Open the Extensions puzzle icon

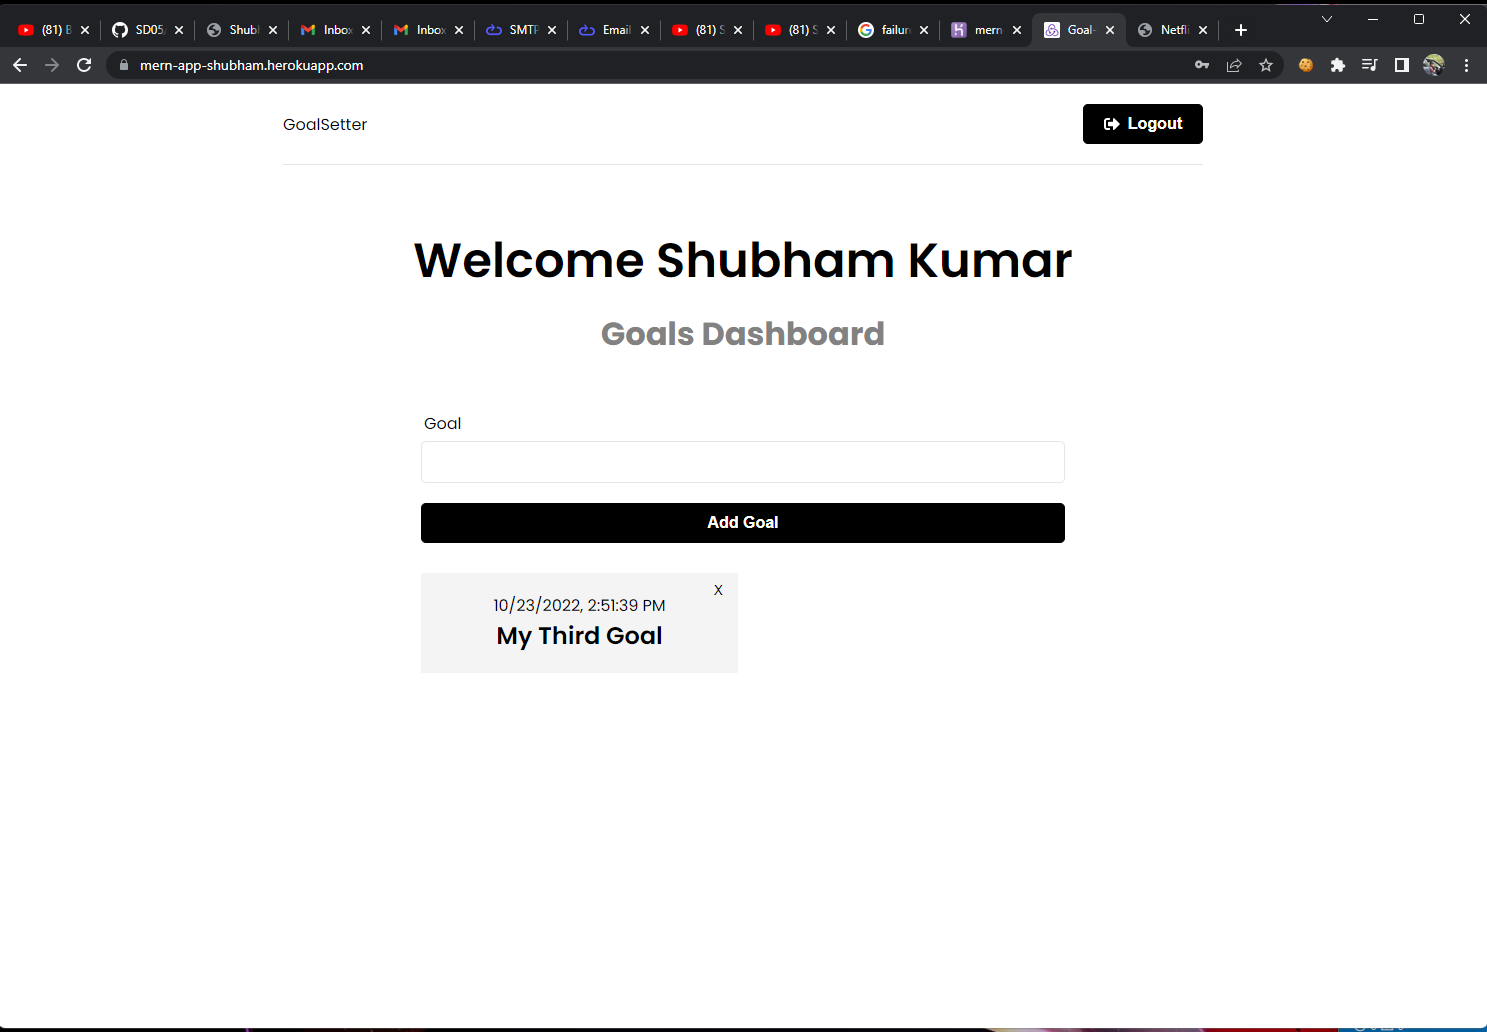[1338, 65]
